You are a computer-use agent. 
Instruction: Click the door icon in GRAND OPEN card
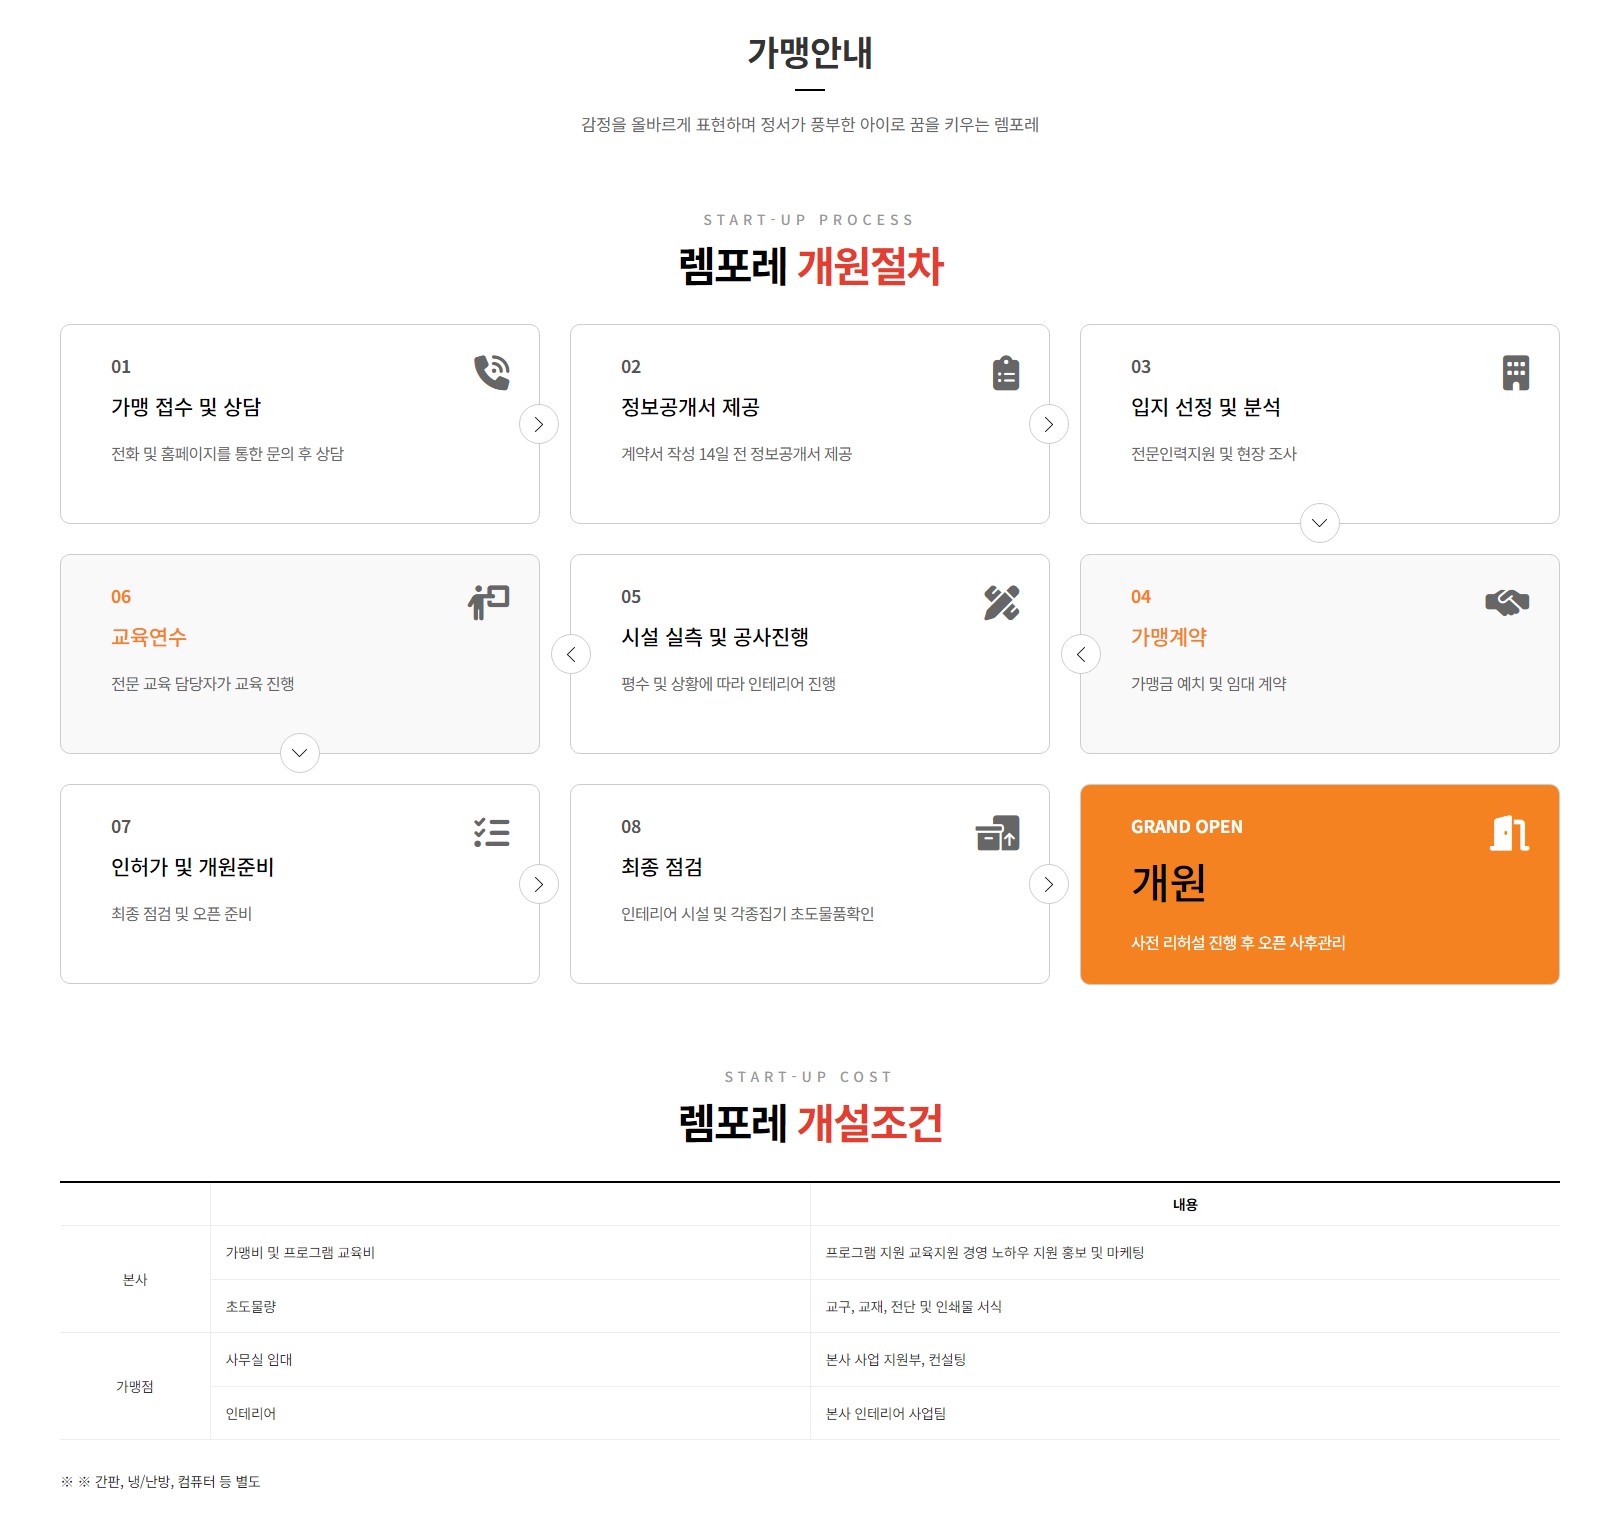(1509, 833)
